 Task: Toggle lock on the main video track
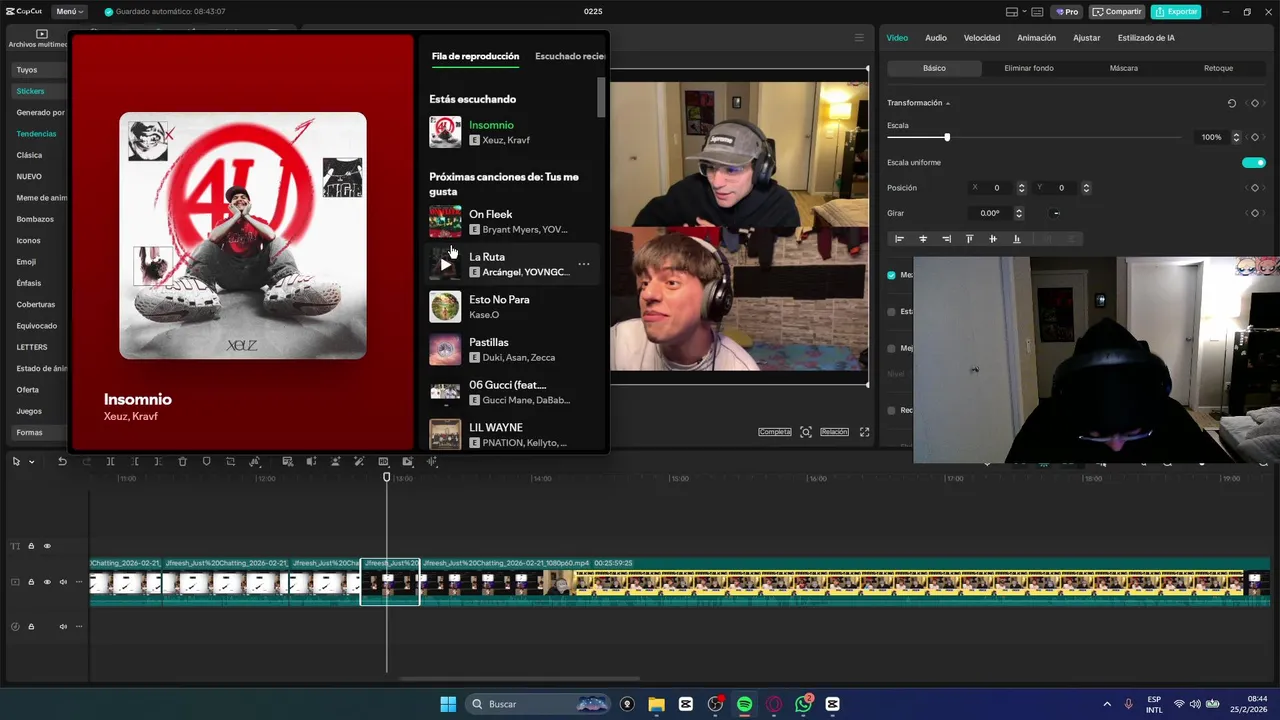point(31,582)
